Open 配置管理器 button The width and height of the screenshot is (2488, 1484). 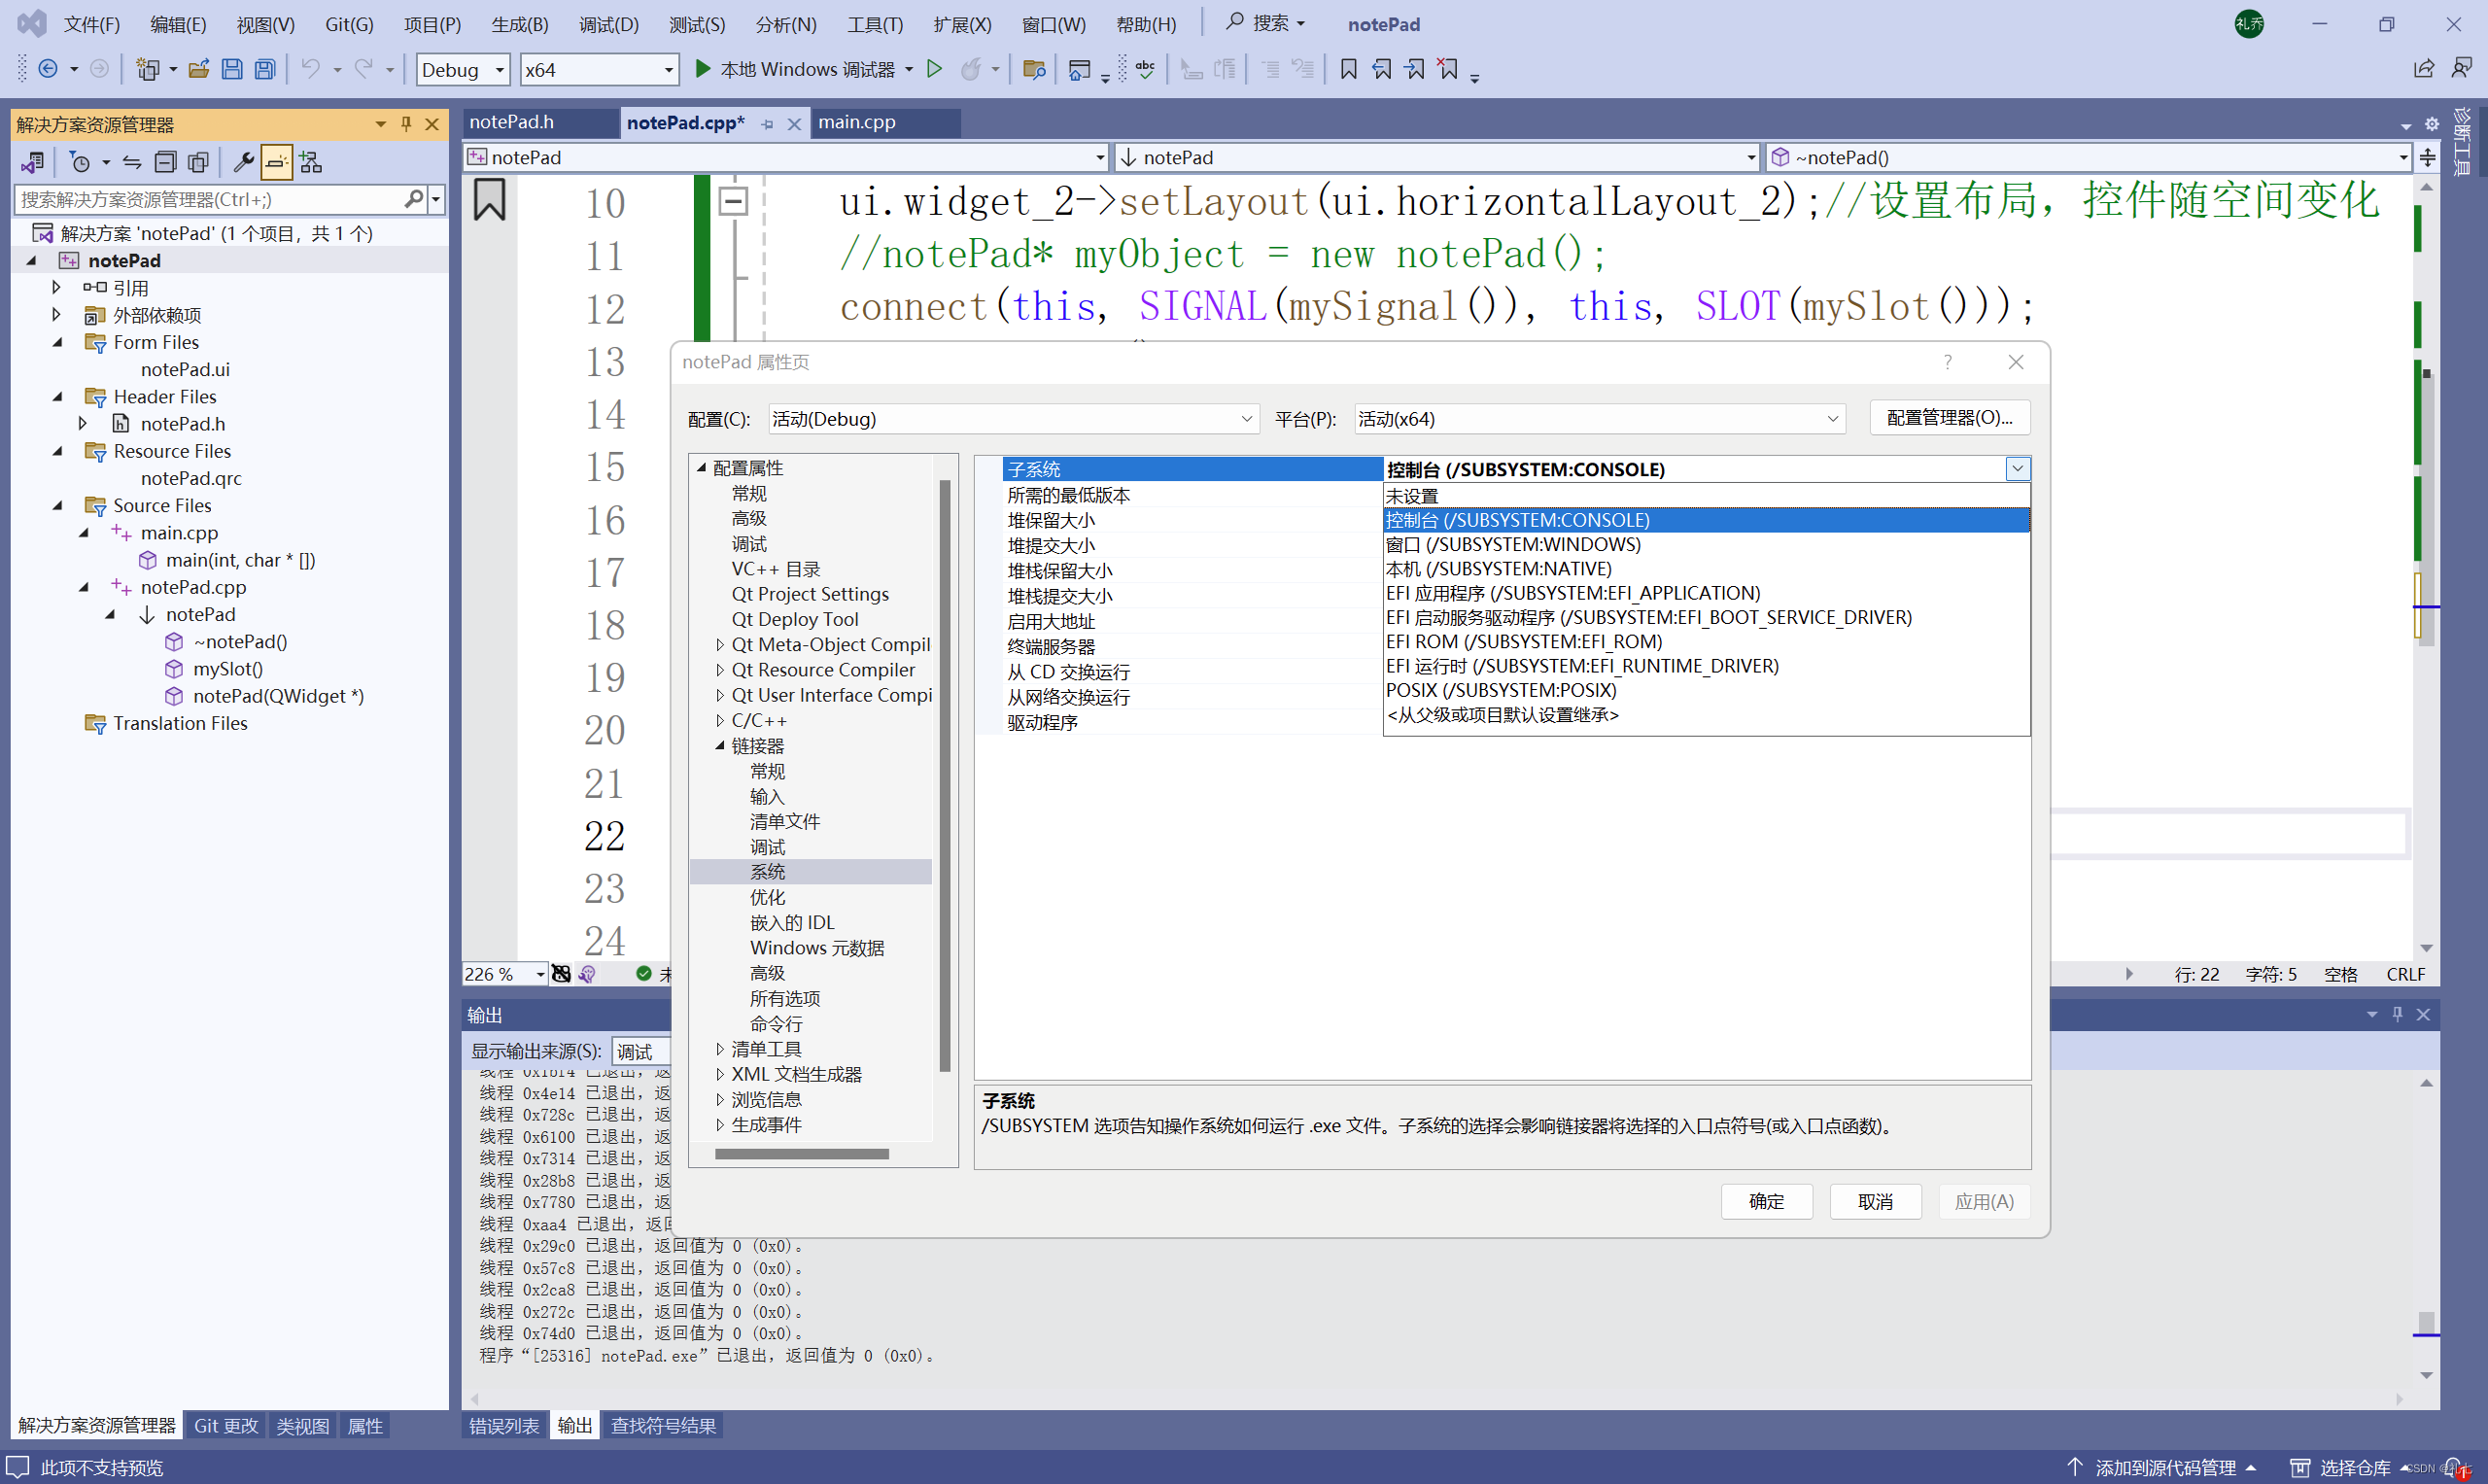pos(1948,418)
